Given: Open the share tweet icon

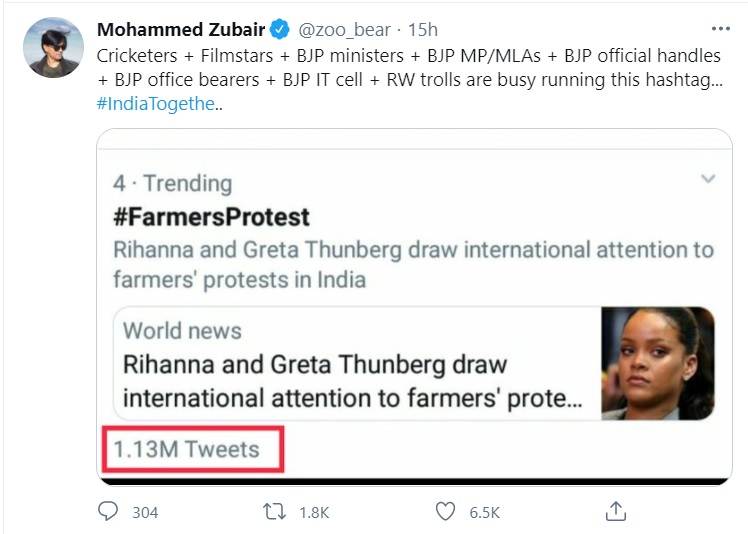Looking at the screenshot, I should point(616,512).
